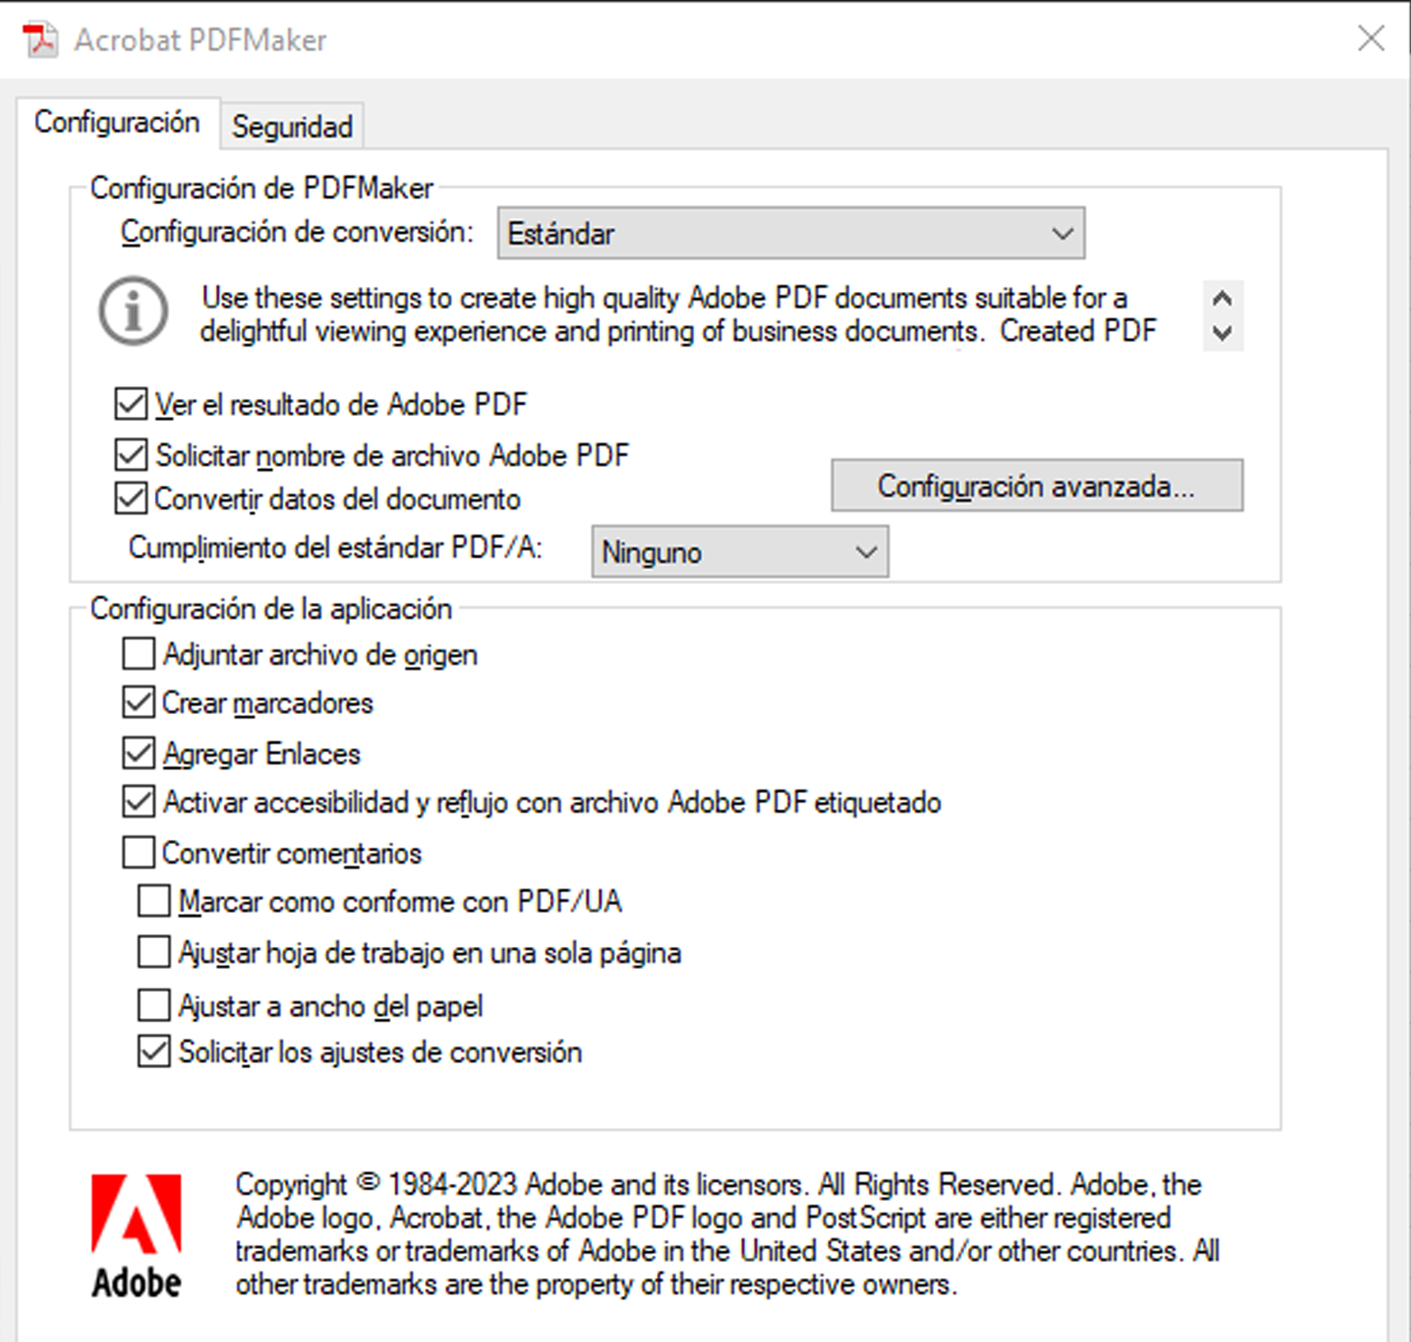Uncheck Solicitar nombre de archivo Adobe PDF
The width and height of the screenshot is (1411, 1342).
tap(130, 455)
